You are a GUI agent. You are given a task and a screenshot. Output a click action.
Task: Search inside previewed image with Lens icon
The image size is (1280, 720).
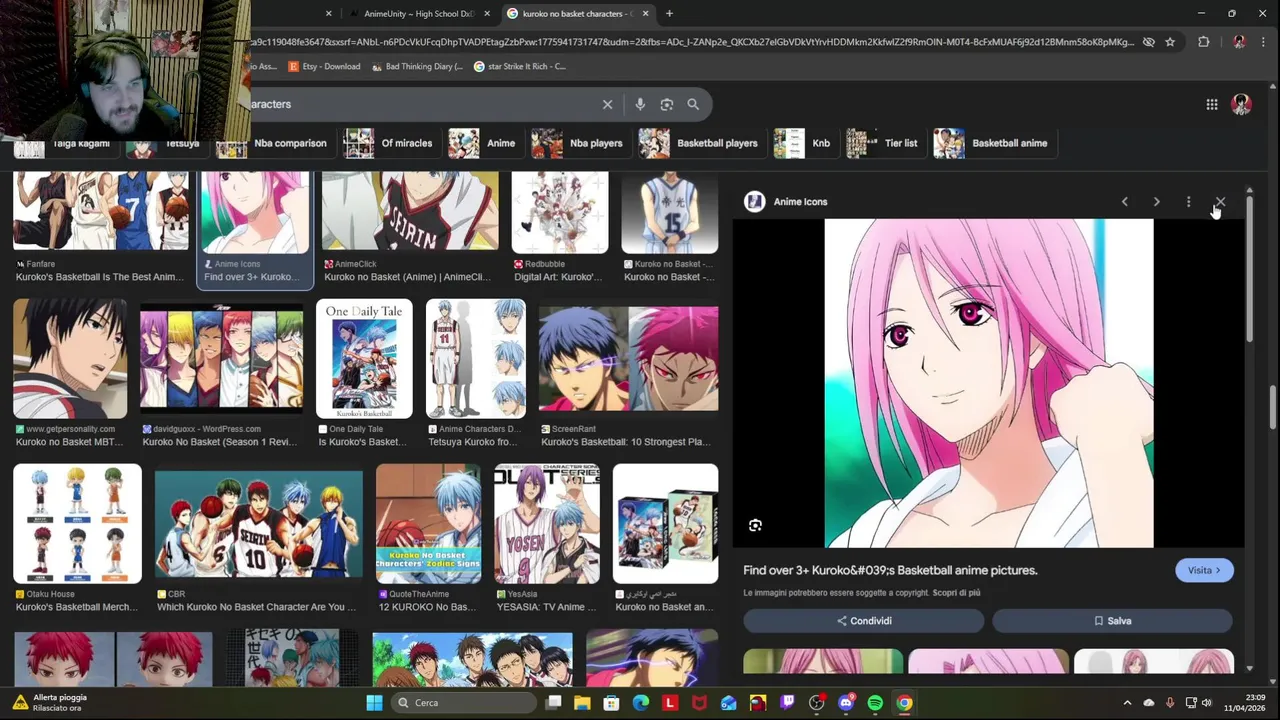coord(755,525)
